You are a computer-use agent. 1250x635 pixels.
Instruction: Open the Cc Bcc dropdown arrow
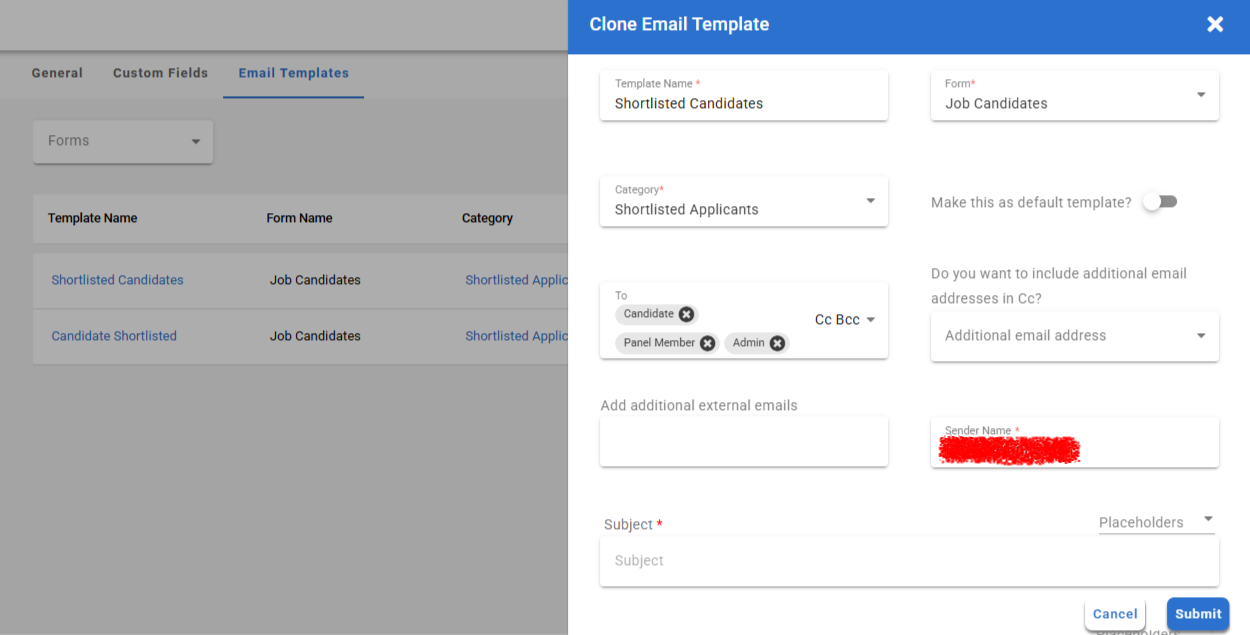[x=870, y=320]
